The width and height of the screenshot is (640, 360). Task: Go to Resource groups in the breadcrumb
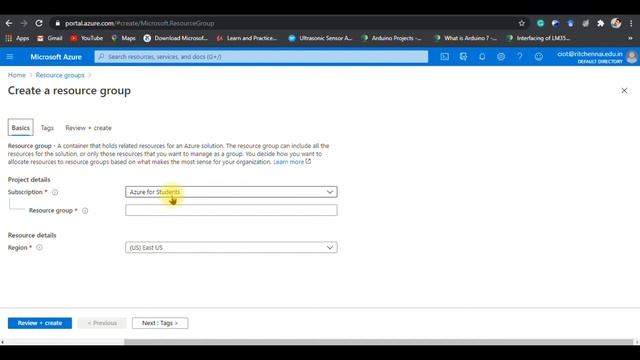pyautogui.click(x=60, y=75)
